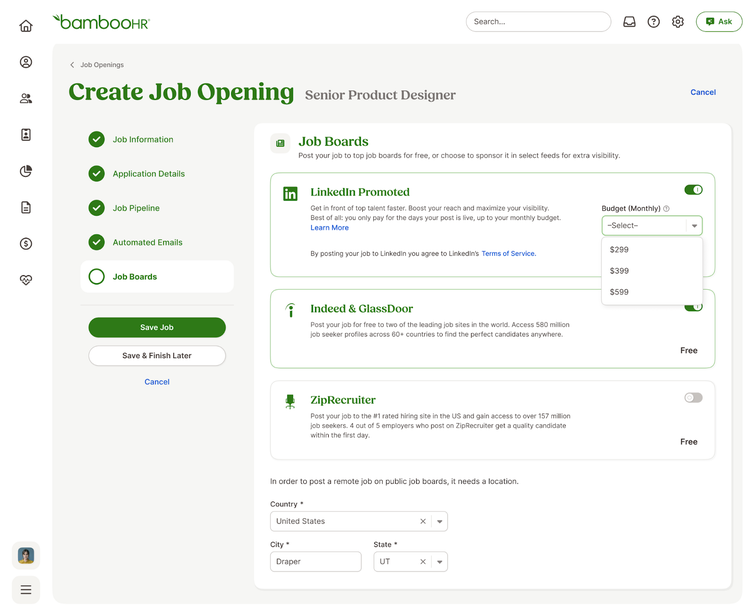Image resolution: width=750 pixels, height=616 pixels.
Task: Toggle the LinkedIn Promoted switch
Action: (693, 190)
